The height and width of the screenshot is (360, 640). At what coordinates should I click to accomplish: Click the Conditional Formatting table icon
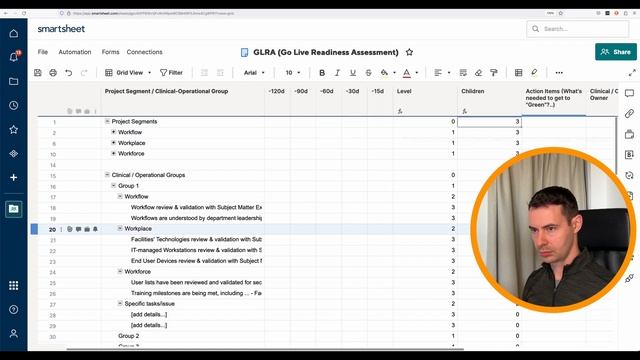point(518,73)
